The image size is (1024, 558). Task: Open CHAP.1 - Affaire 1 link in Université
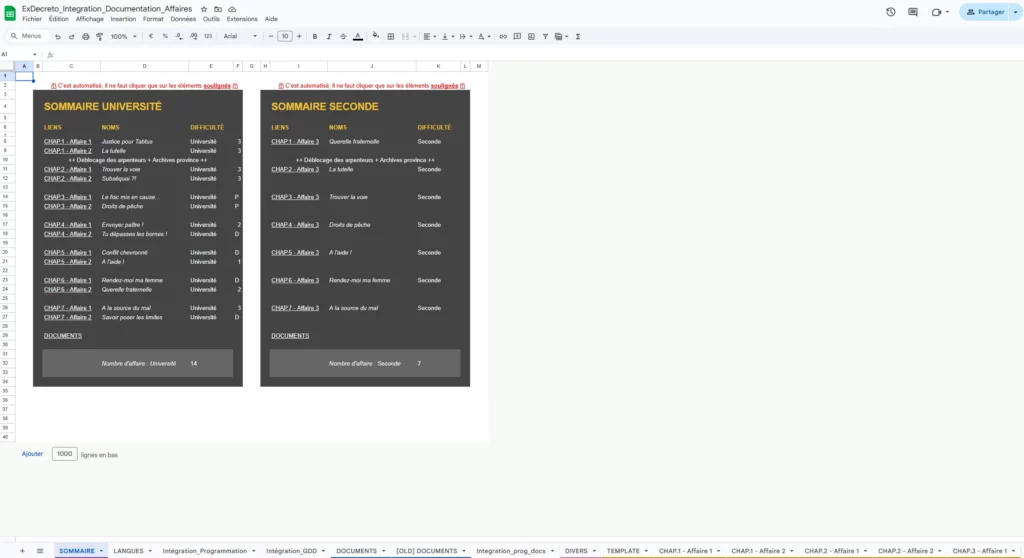(67, 141)
